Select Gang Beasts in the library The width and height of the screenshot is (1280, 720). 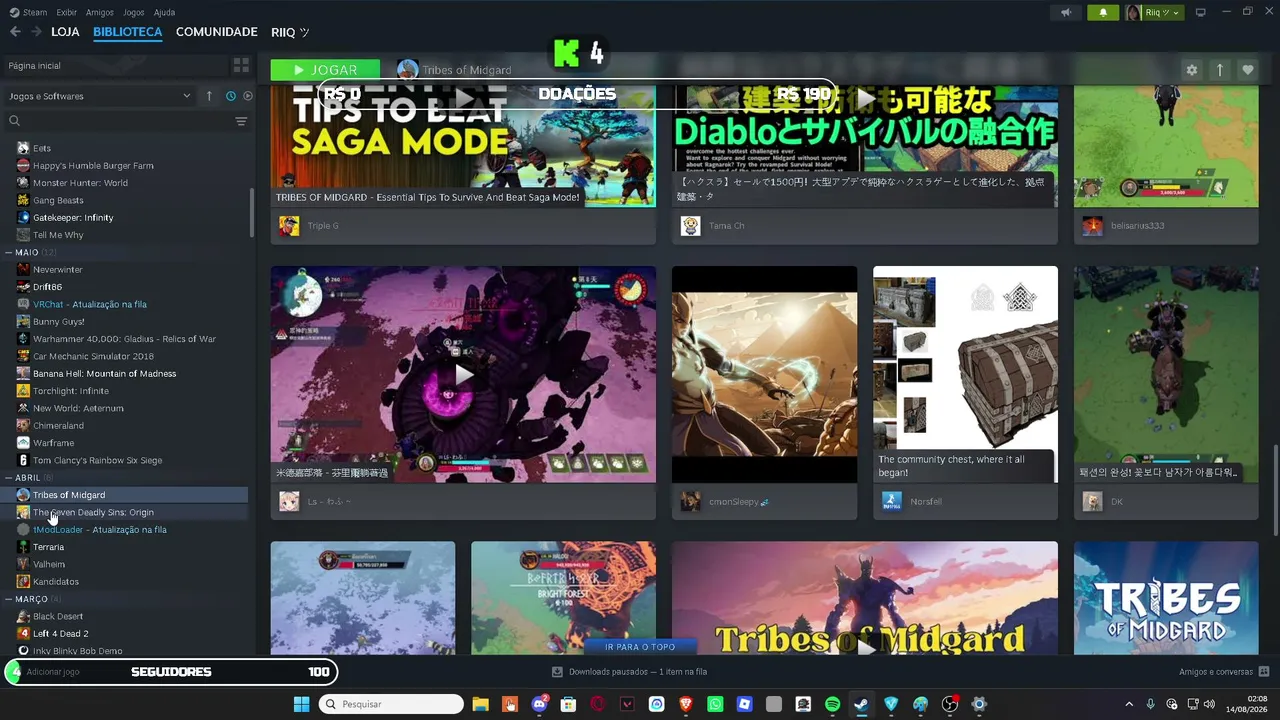(x=58, y=200)
